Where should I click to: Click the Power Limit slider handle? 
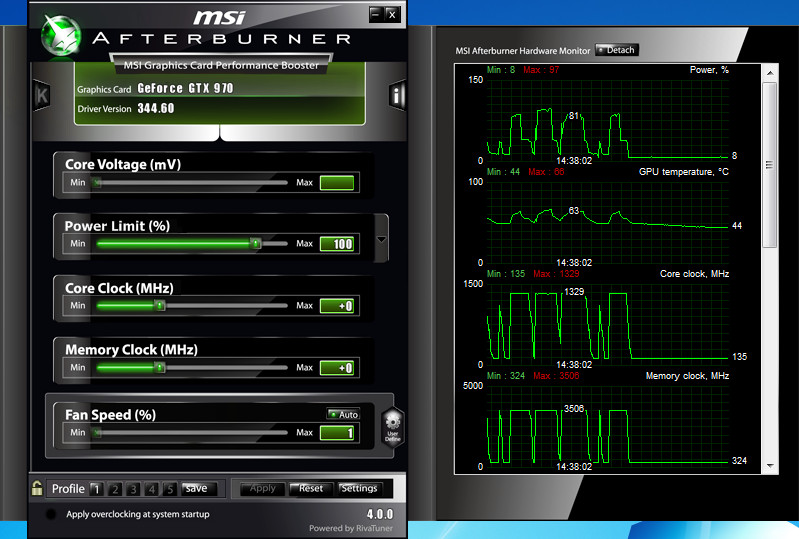point(255,243)
